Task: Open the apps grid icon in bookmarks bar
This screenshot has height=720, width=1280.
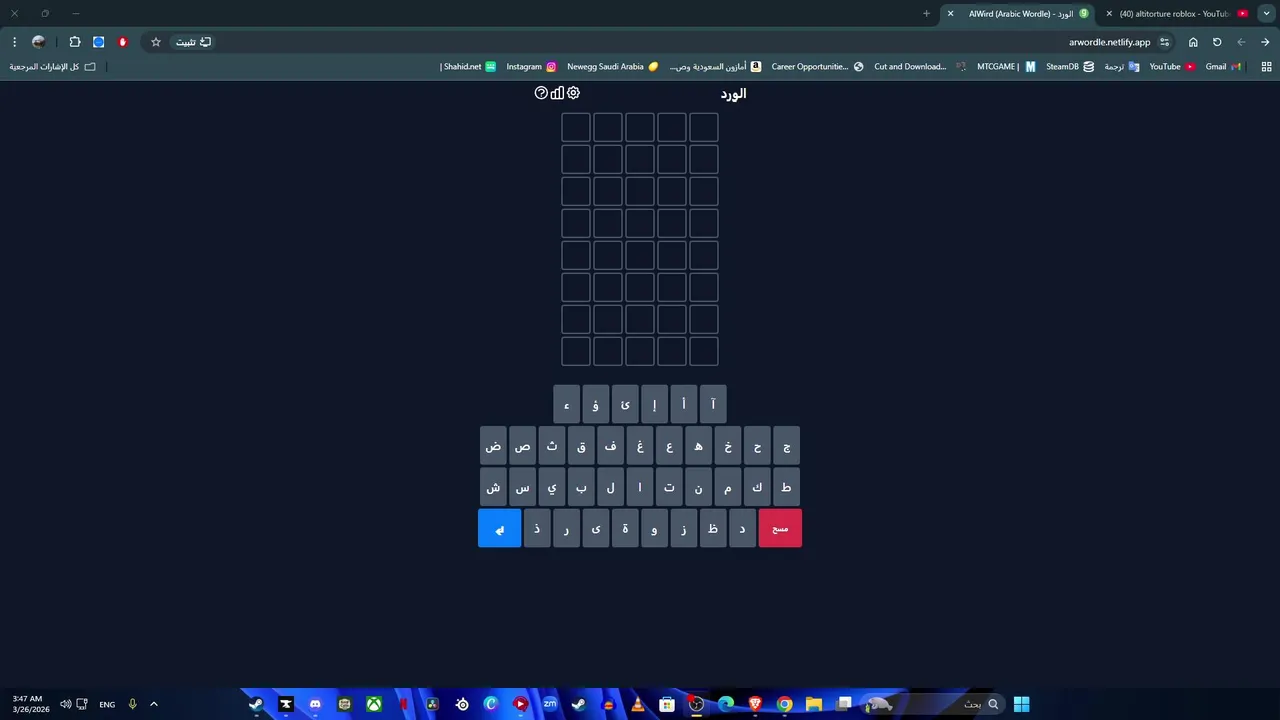Action: [x=1266, y=67]
